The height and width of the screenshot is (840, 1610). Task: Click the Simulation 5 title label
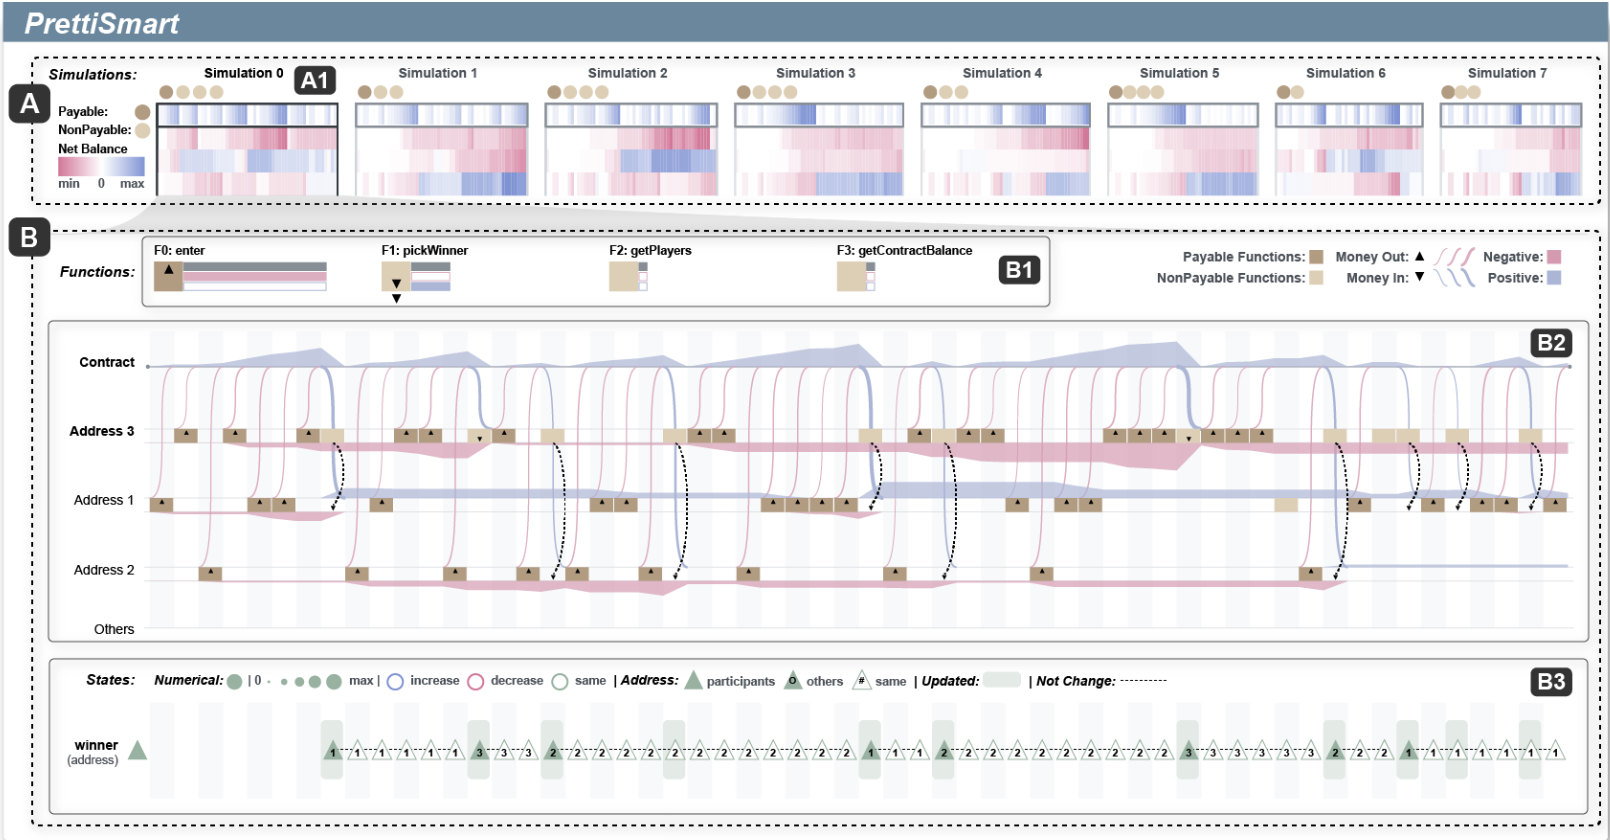coord(1179,73)
